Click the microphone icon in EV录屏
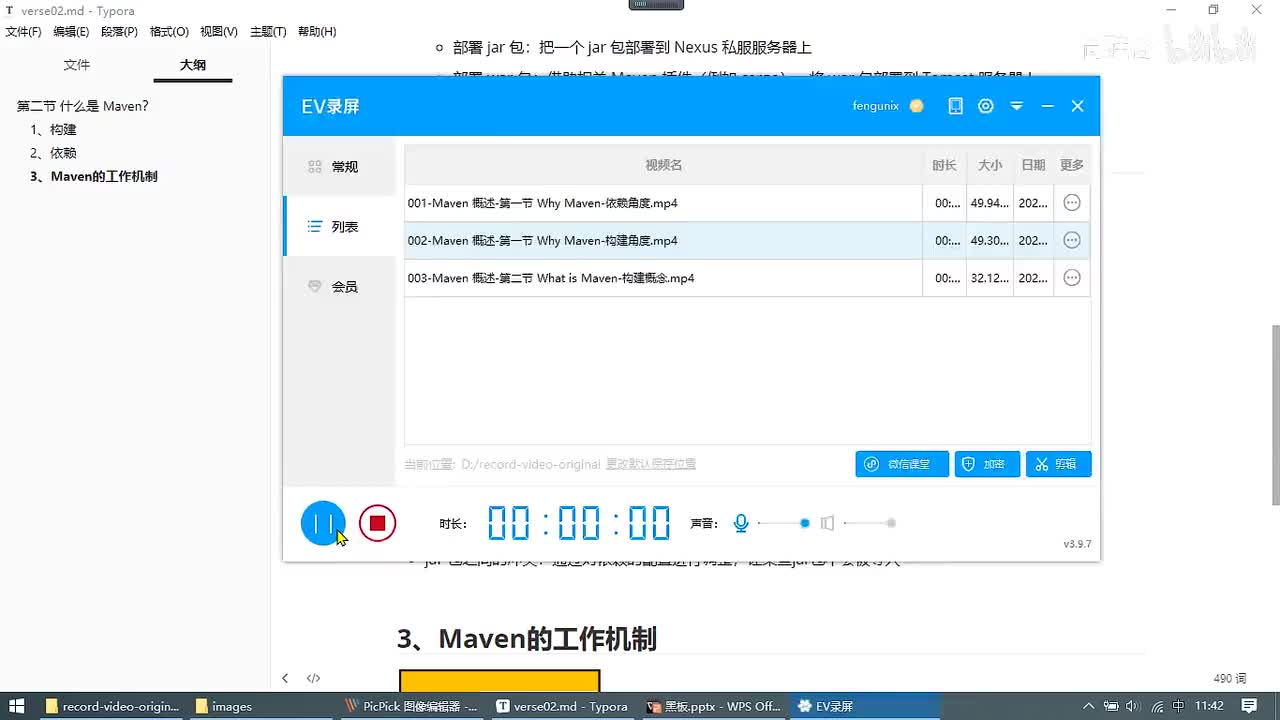Image resolution: width=1280 pixels, height=720 pixels. pos(741,523)
